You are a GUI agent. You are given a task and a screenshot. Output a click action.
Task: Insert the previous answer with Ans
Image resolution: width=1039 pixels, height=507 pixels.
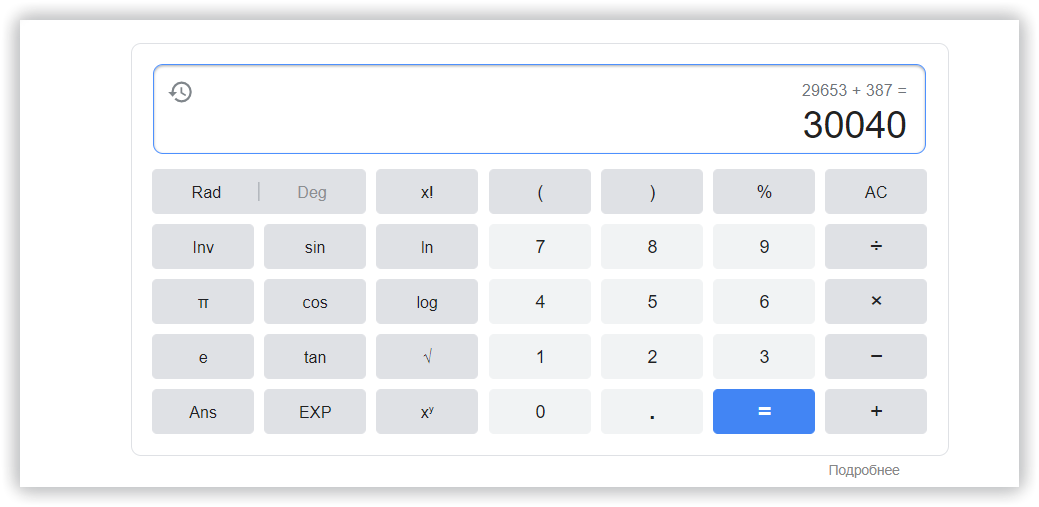coord(203,412)
